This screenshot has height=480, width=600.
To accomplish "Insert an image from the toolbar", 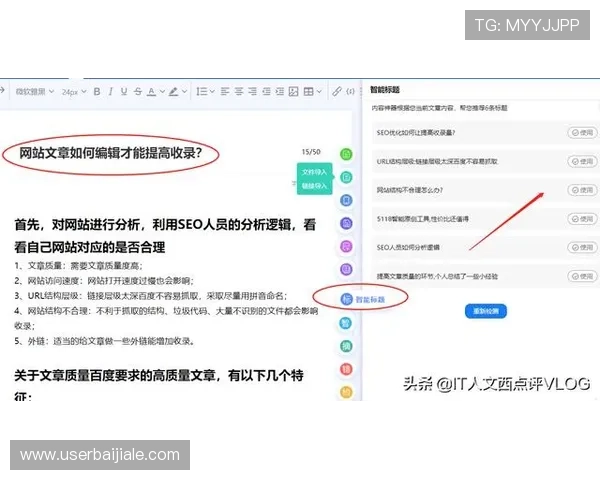I will point(293,91).
